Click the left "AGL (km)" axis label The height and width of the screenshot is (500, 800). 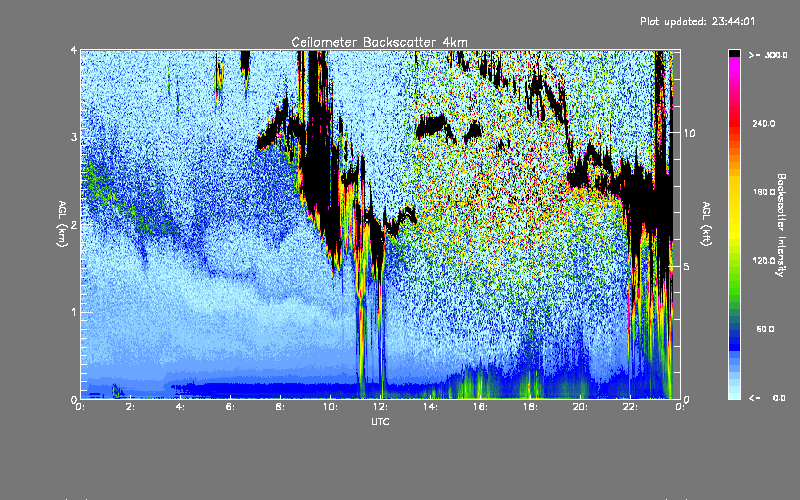(62, 224)
